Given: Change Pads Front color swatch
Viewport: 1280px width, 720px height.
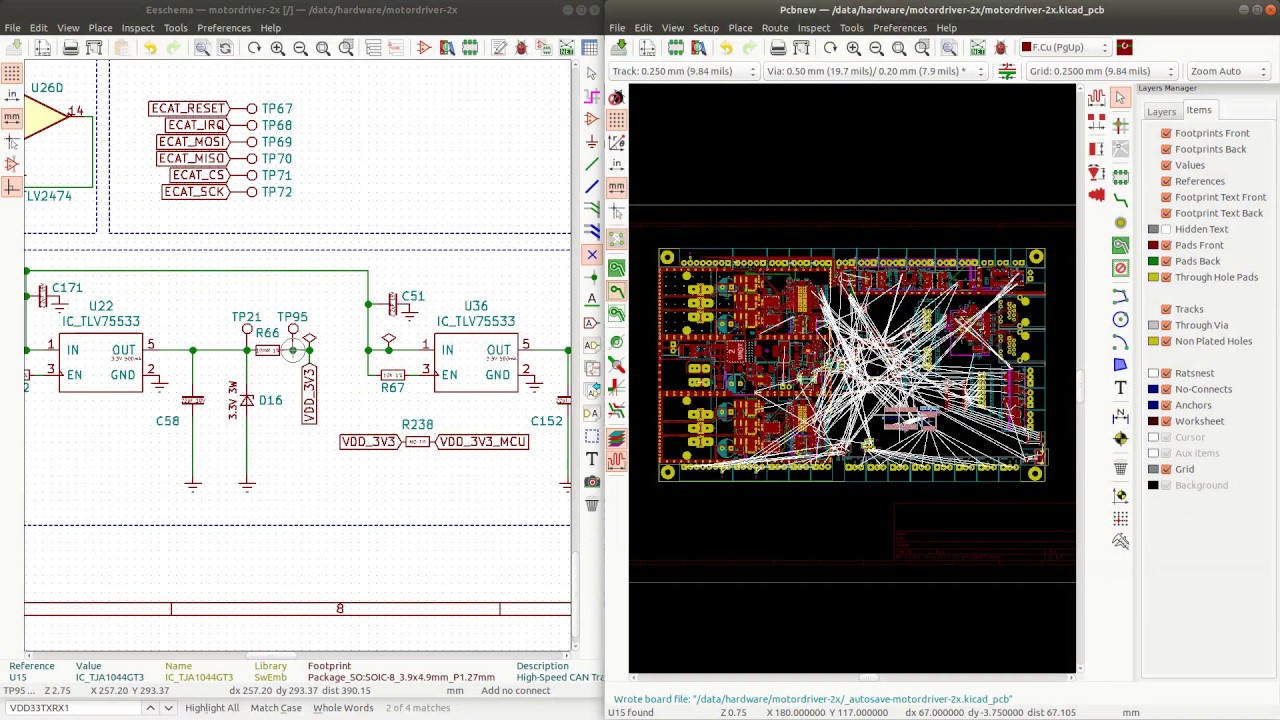Looking at the screenshot, I should click(x=1153, y=245).
